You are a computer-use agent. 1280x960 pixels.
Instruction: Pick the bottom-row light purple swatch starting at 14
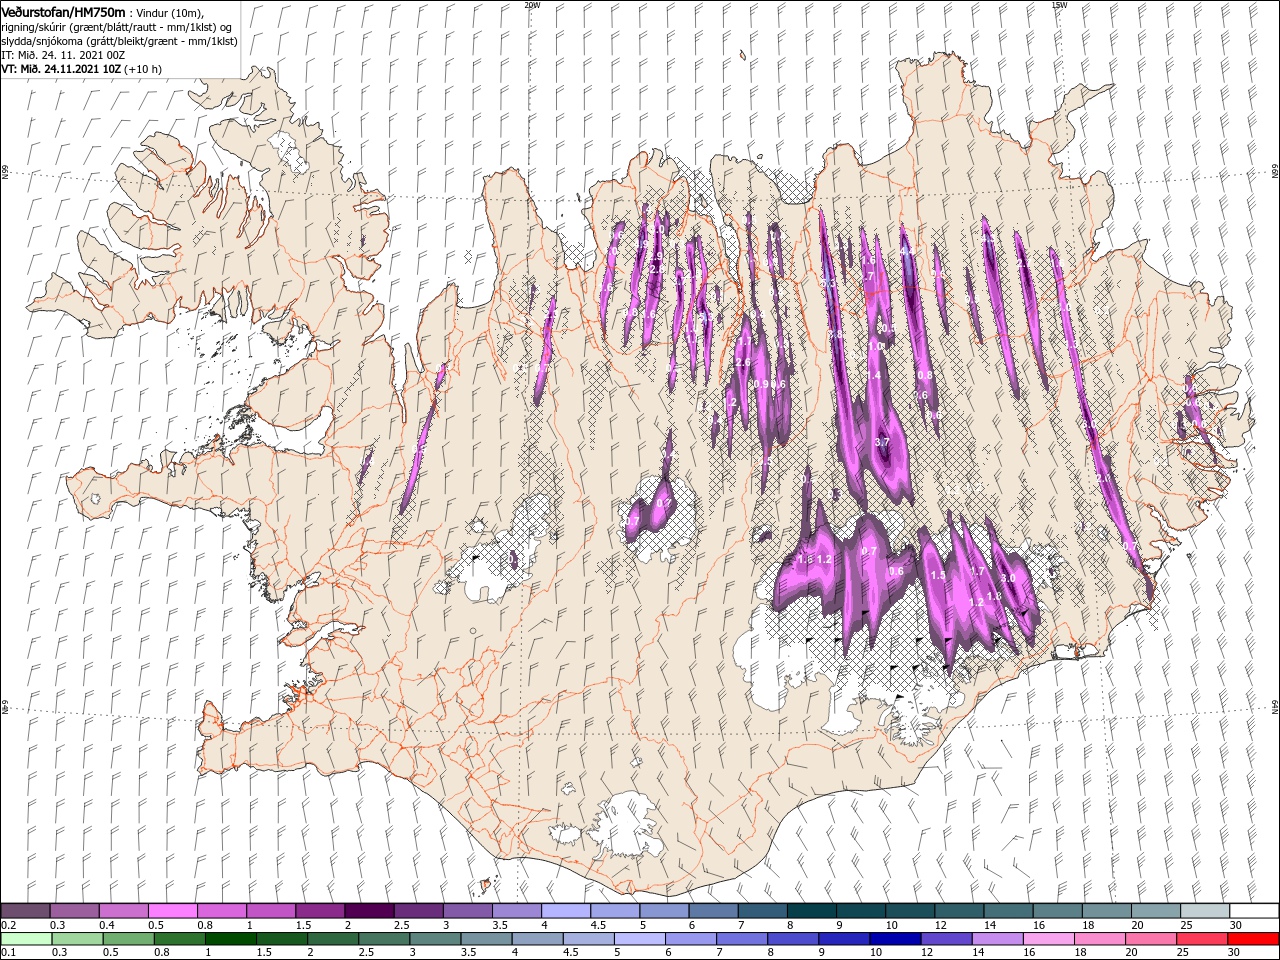997,938
